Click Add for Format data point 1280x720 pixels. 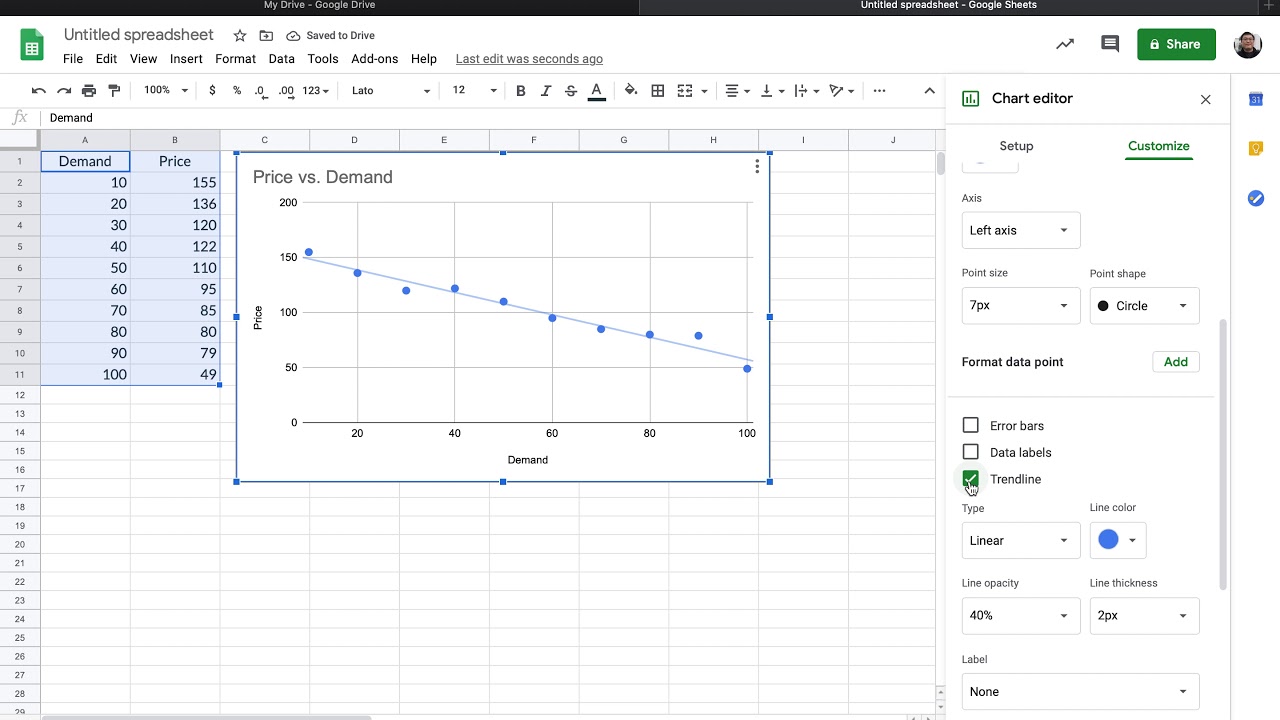(1176, 362)
